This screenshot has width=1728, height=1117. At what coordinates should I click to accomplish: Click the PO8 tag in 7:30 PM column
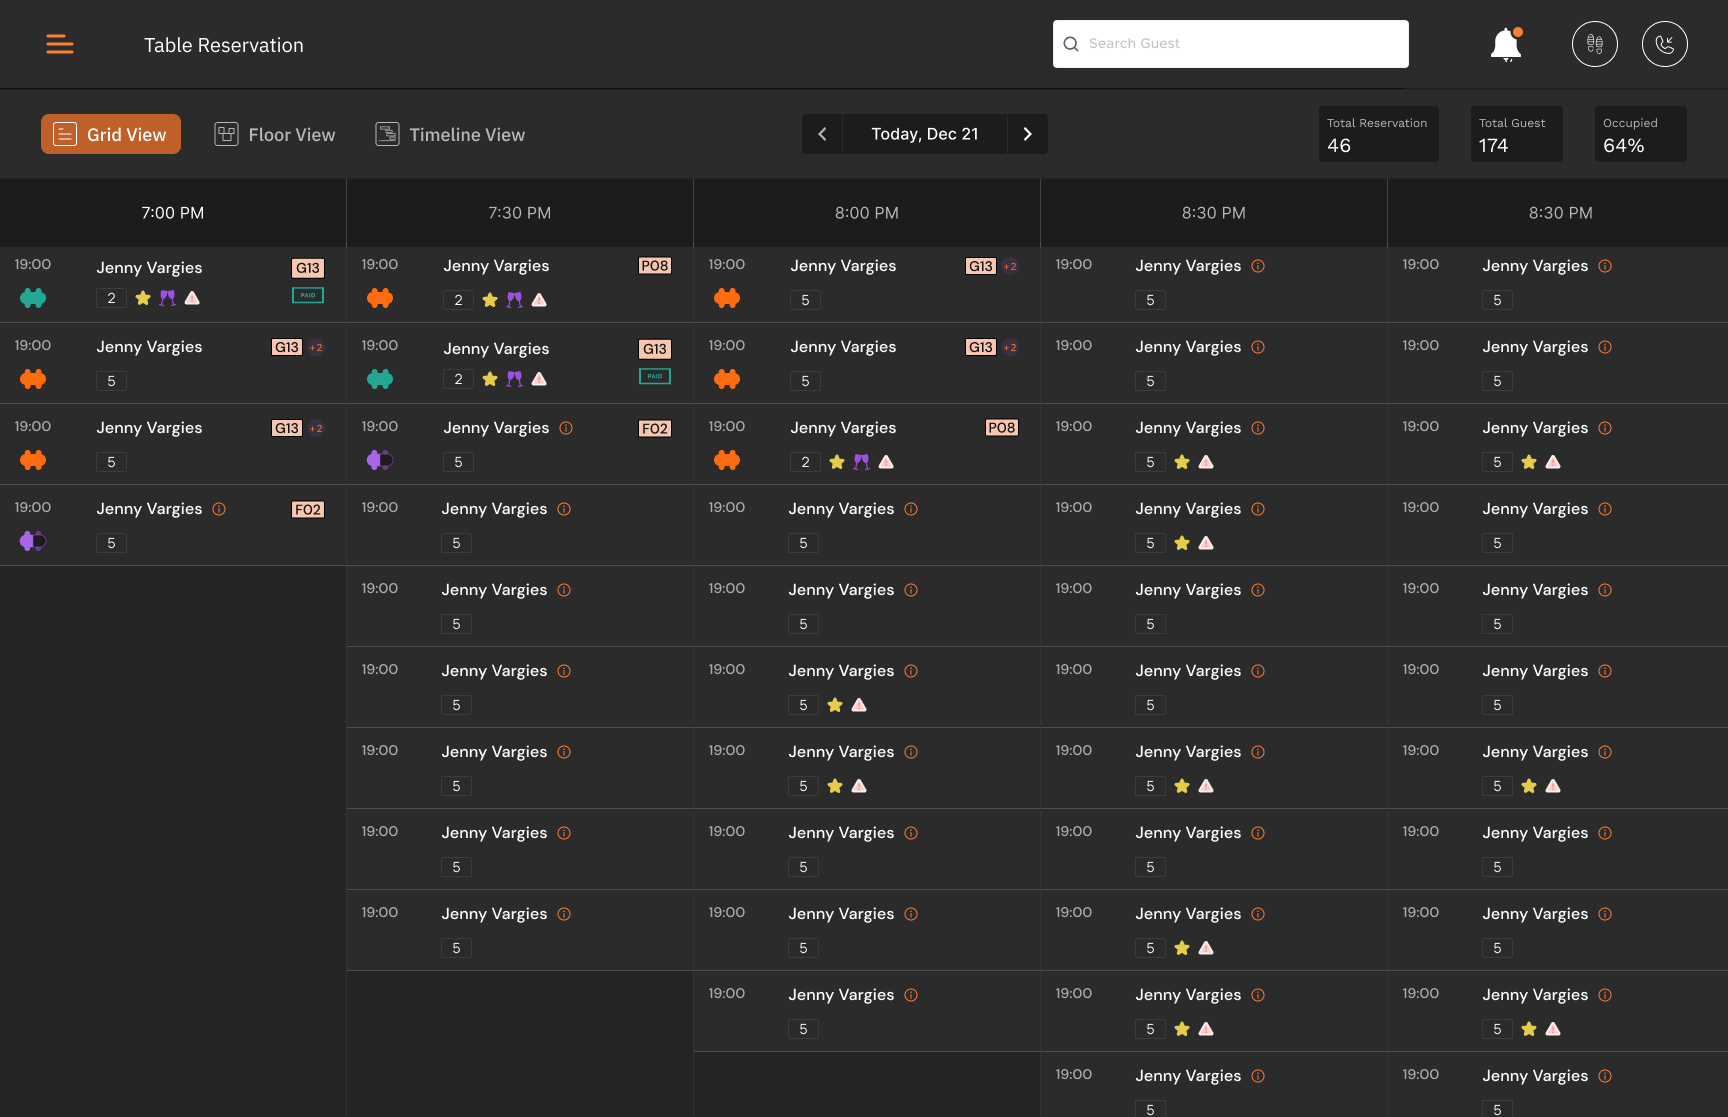point(655,266)
